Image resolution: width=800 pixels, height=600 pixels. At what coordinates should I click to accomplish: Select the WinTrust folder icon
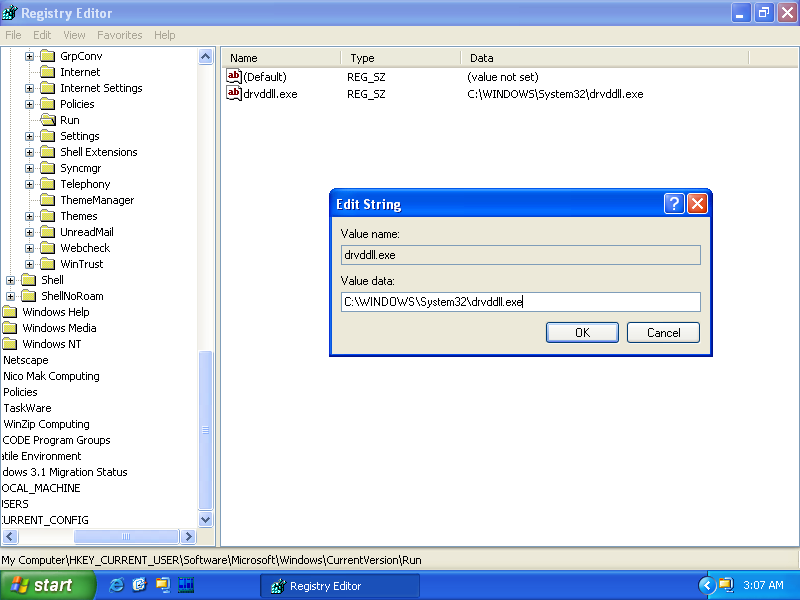click(x=47, y=264)
